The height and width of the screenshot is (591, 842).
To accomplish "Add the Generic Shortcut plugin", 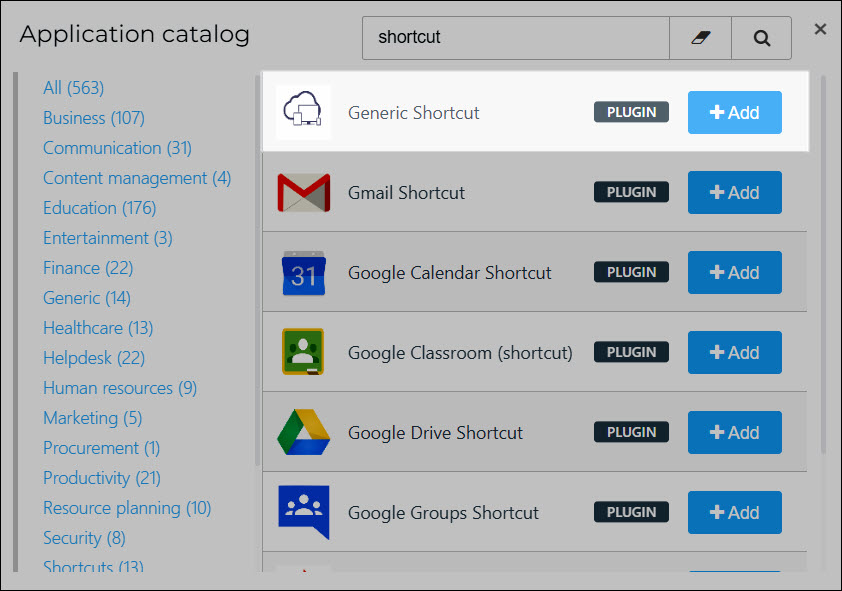I will (735, 112).
